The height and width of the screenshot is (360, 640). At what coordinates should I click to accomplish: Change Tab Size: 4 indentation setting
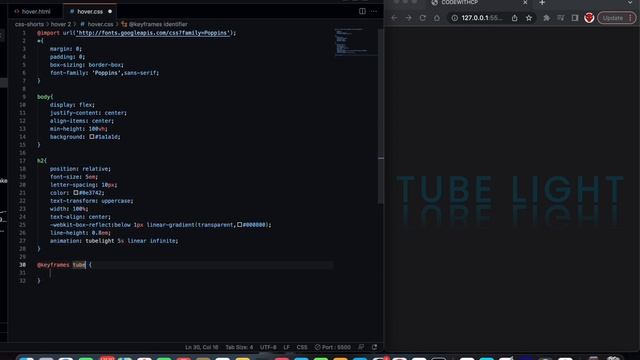(239, 347)
